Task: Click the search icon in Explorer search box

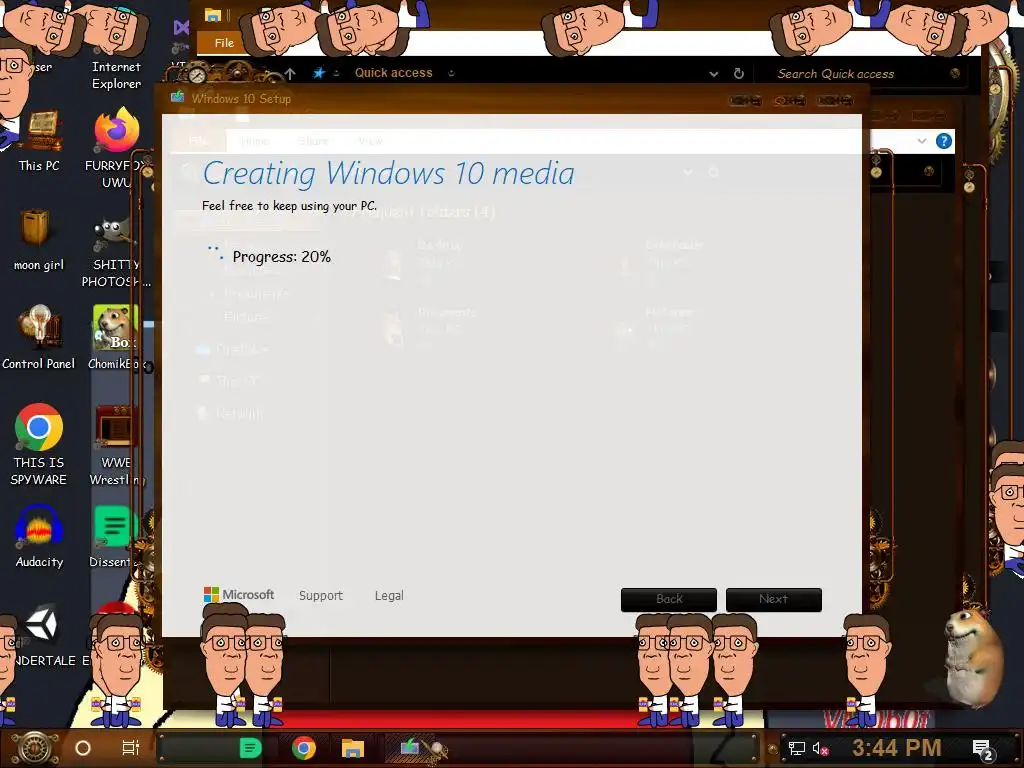Action: tap(955, 73)
